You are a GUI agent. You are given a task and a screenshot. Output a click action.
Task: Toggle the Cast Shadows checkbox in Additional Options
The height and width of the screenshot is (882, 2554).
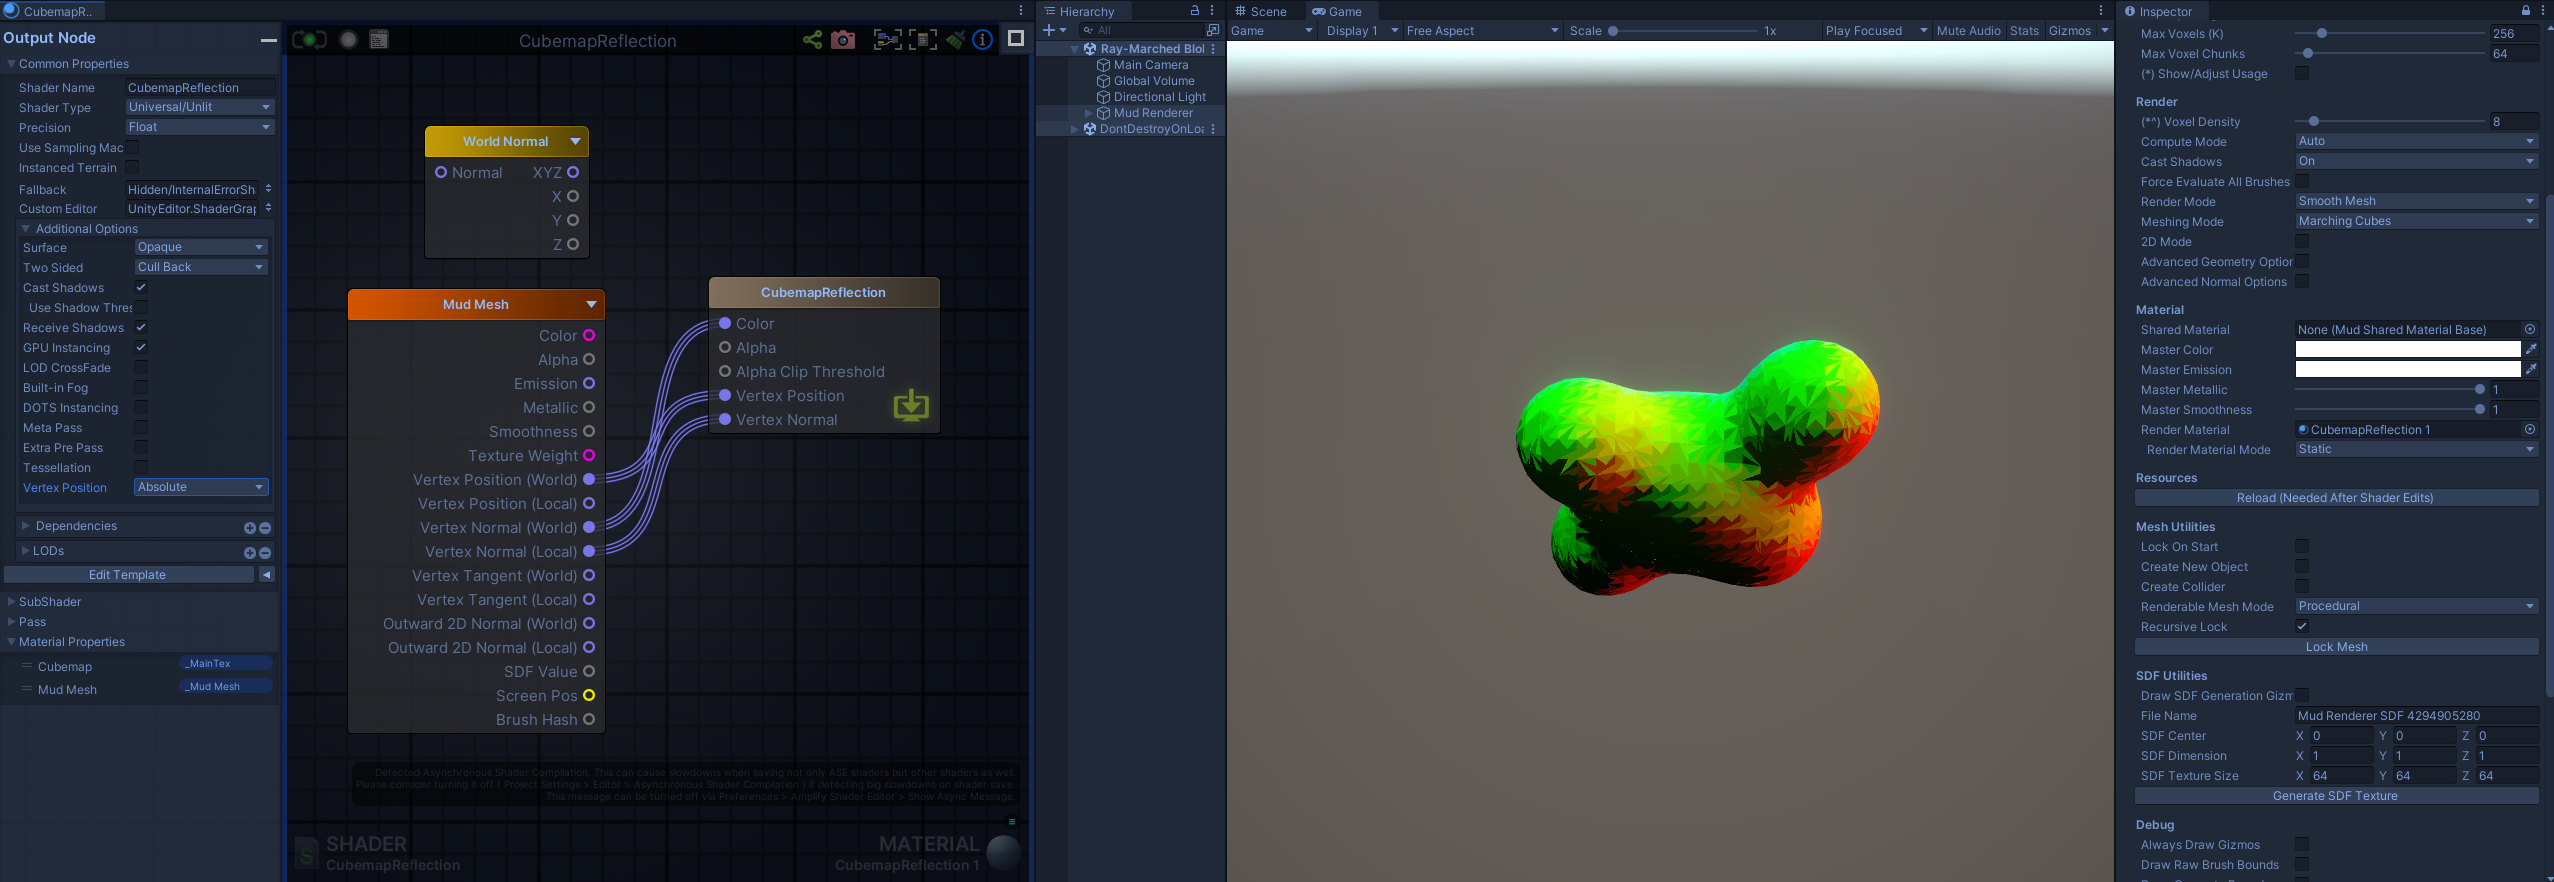(141, 288)
